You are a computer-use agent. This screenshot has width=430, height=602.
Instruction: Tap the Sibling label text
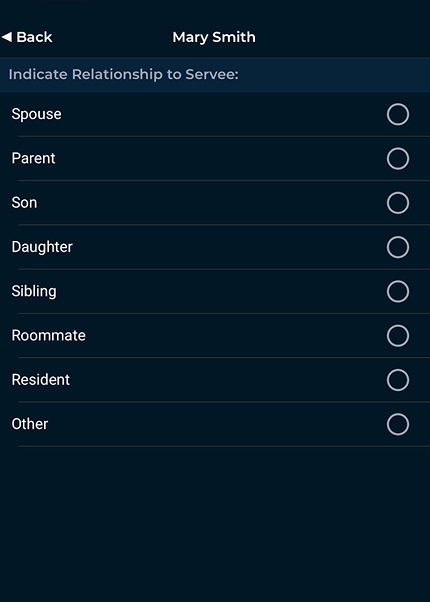tap(34, 291)
